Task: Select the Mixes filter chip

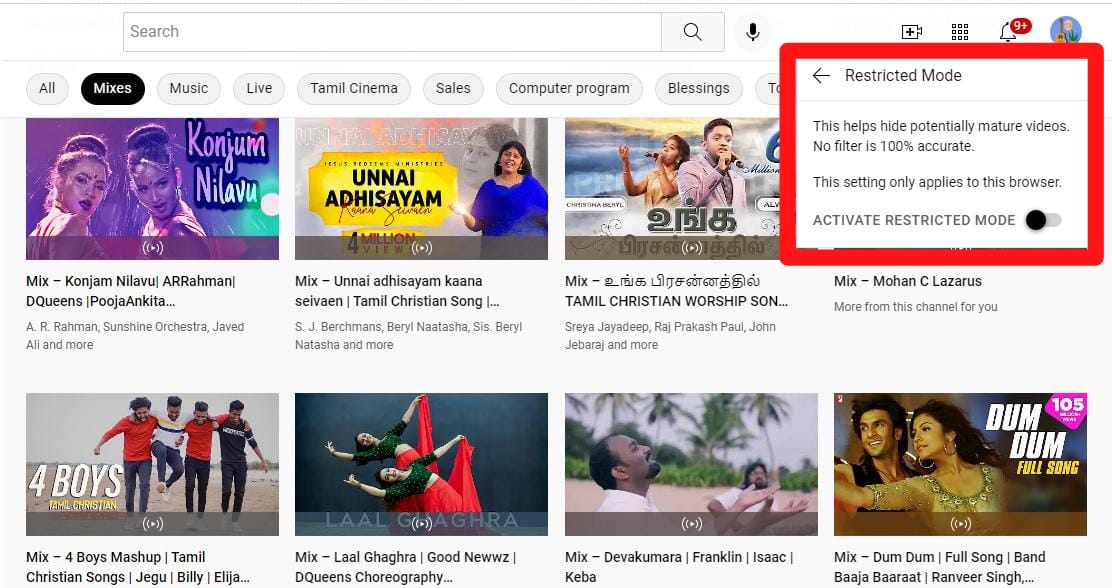Action: [x=113, y=89]
